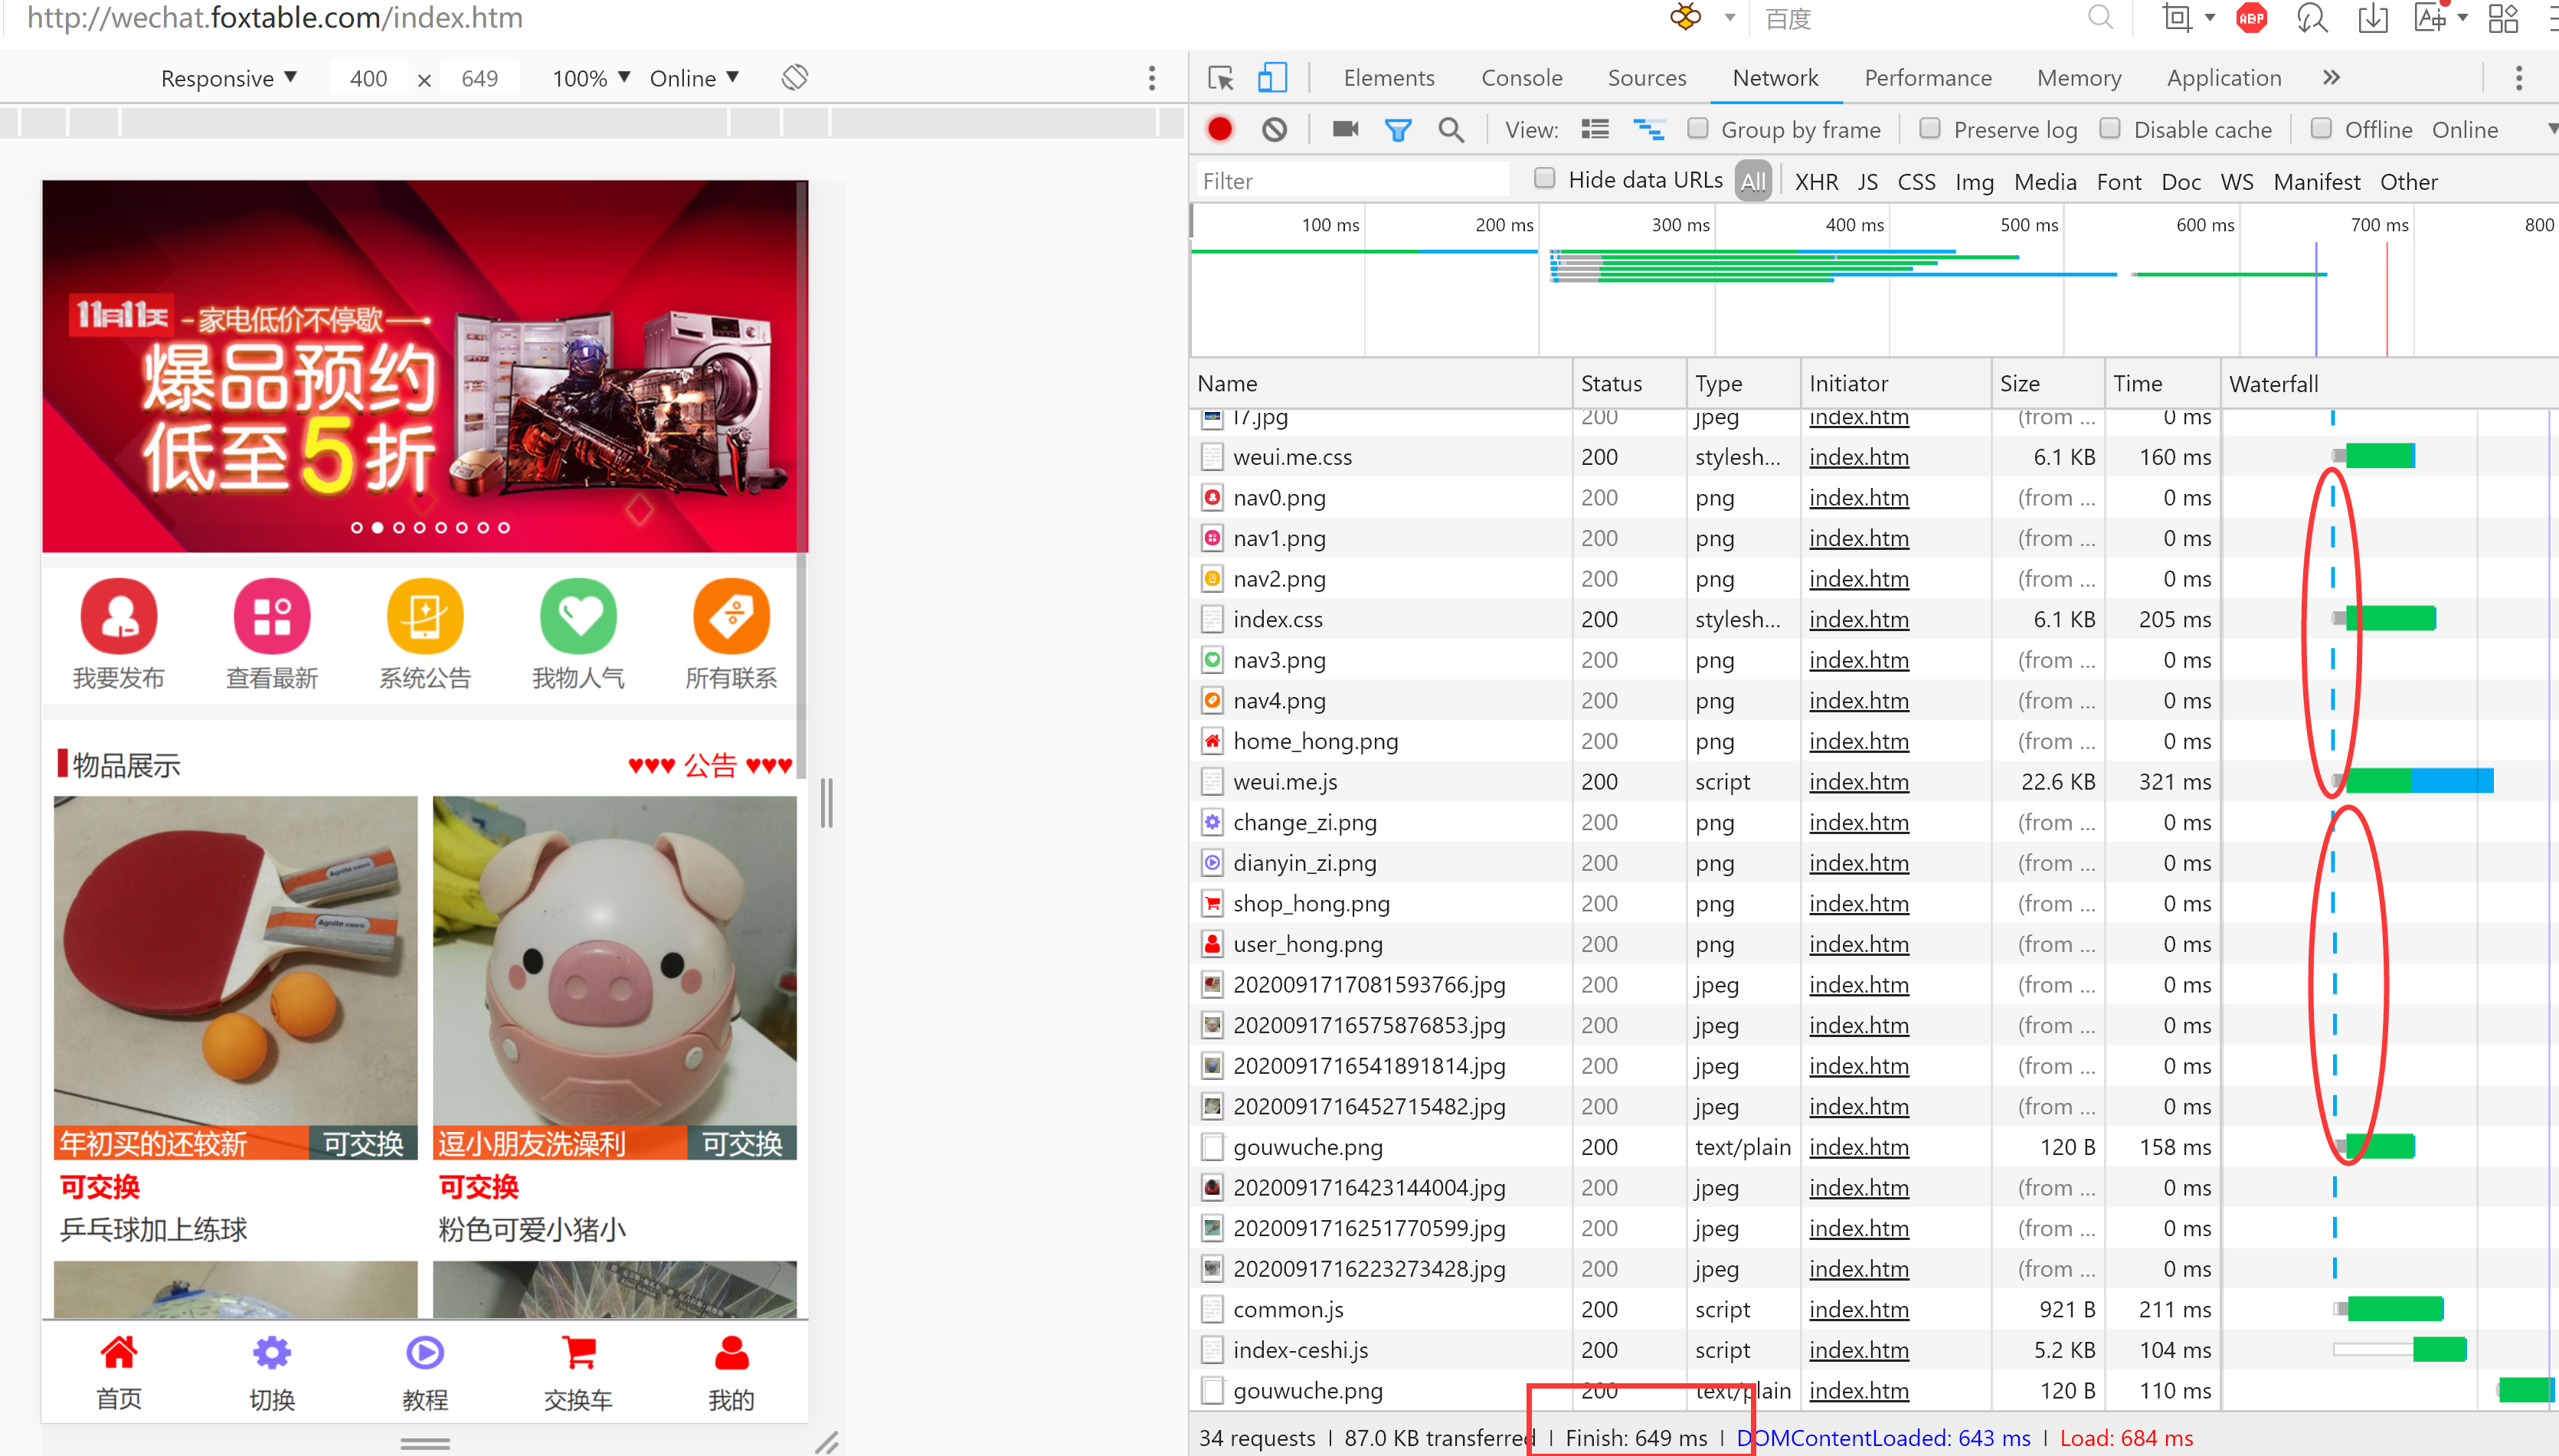Open the Network panel Online throttling dropdown
The height and width of the screenshot is (1456, 2559).
2495,130
